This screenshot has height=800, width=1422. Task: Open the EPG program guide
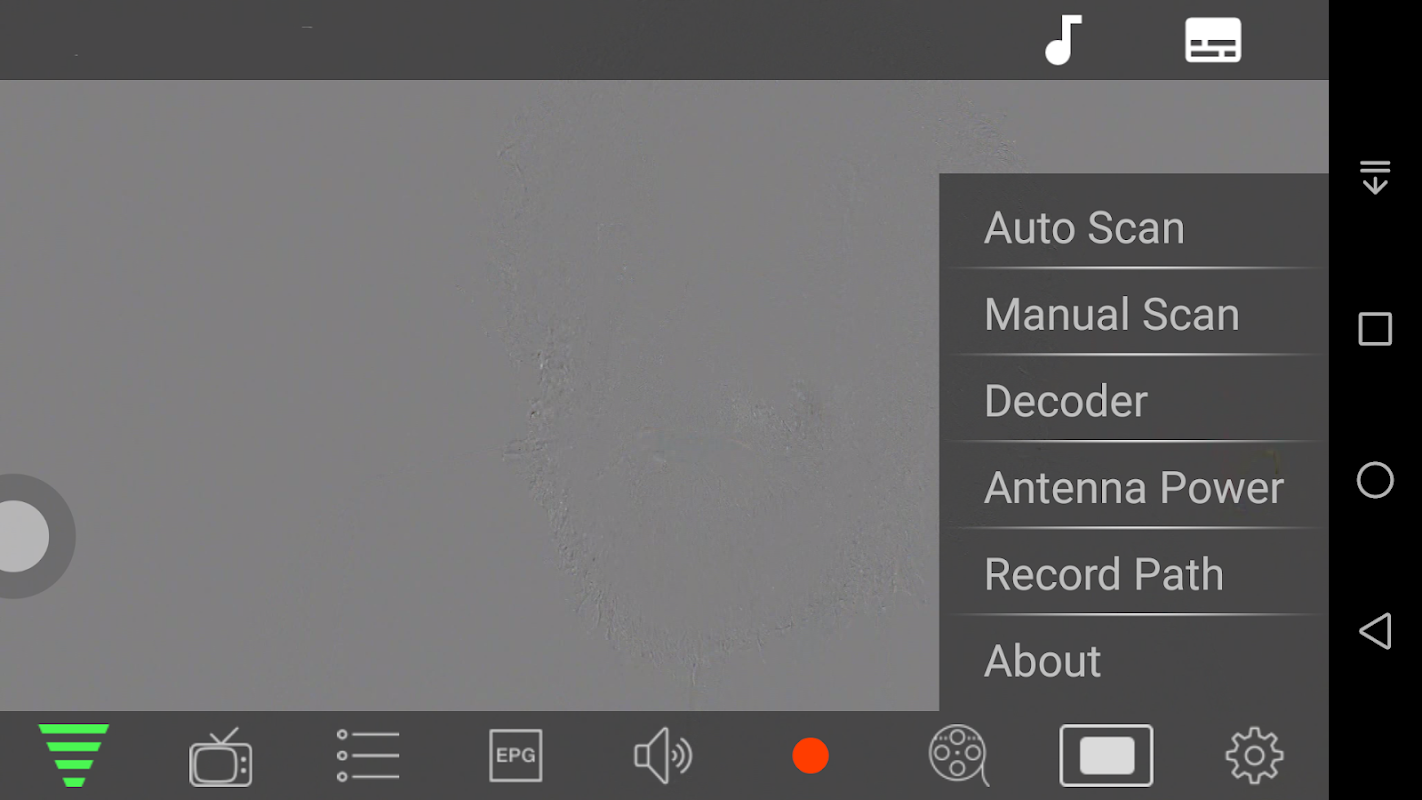pyautogui.click(x=516, y=755)
